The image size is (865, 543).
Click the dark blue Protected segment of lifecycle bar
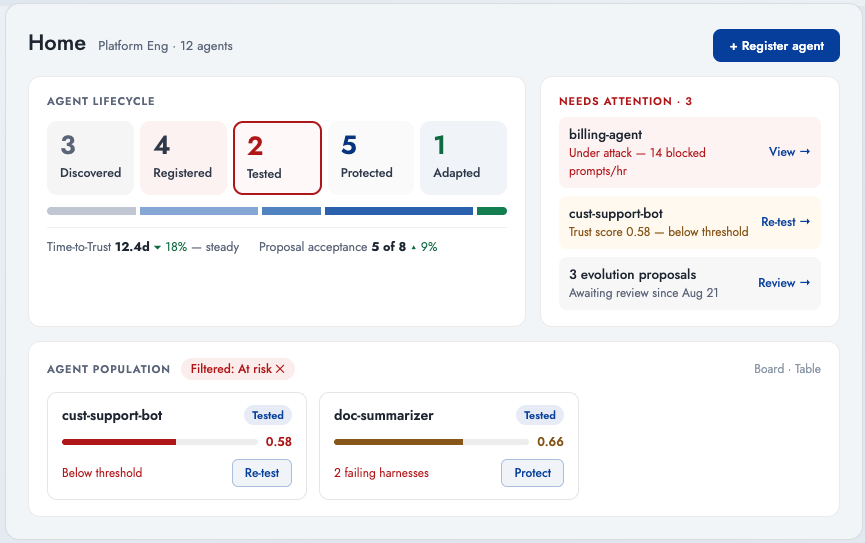point(399,211)
